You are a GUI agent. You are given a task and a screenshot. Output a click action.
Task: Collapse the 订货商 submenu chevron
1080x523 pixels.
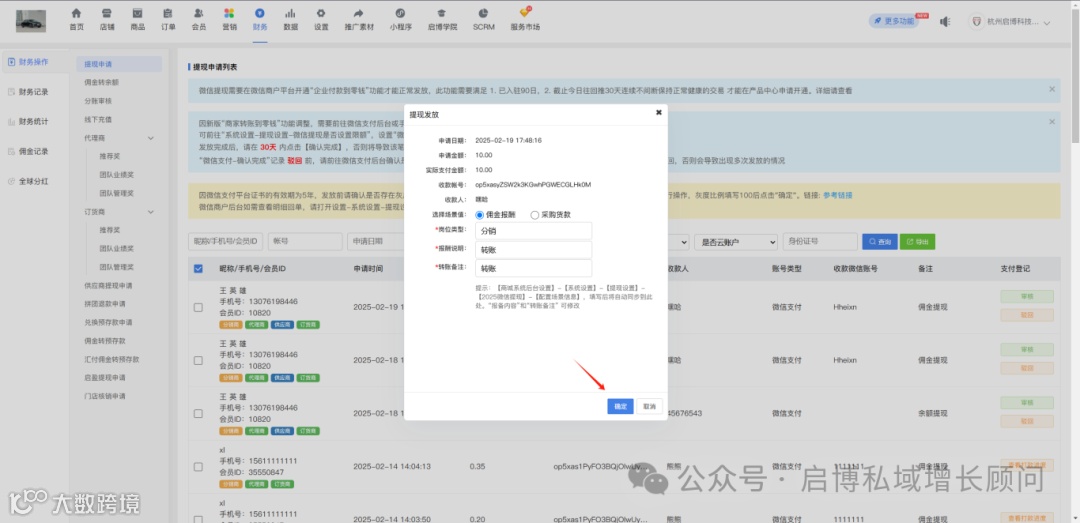click(151, 212)
